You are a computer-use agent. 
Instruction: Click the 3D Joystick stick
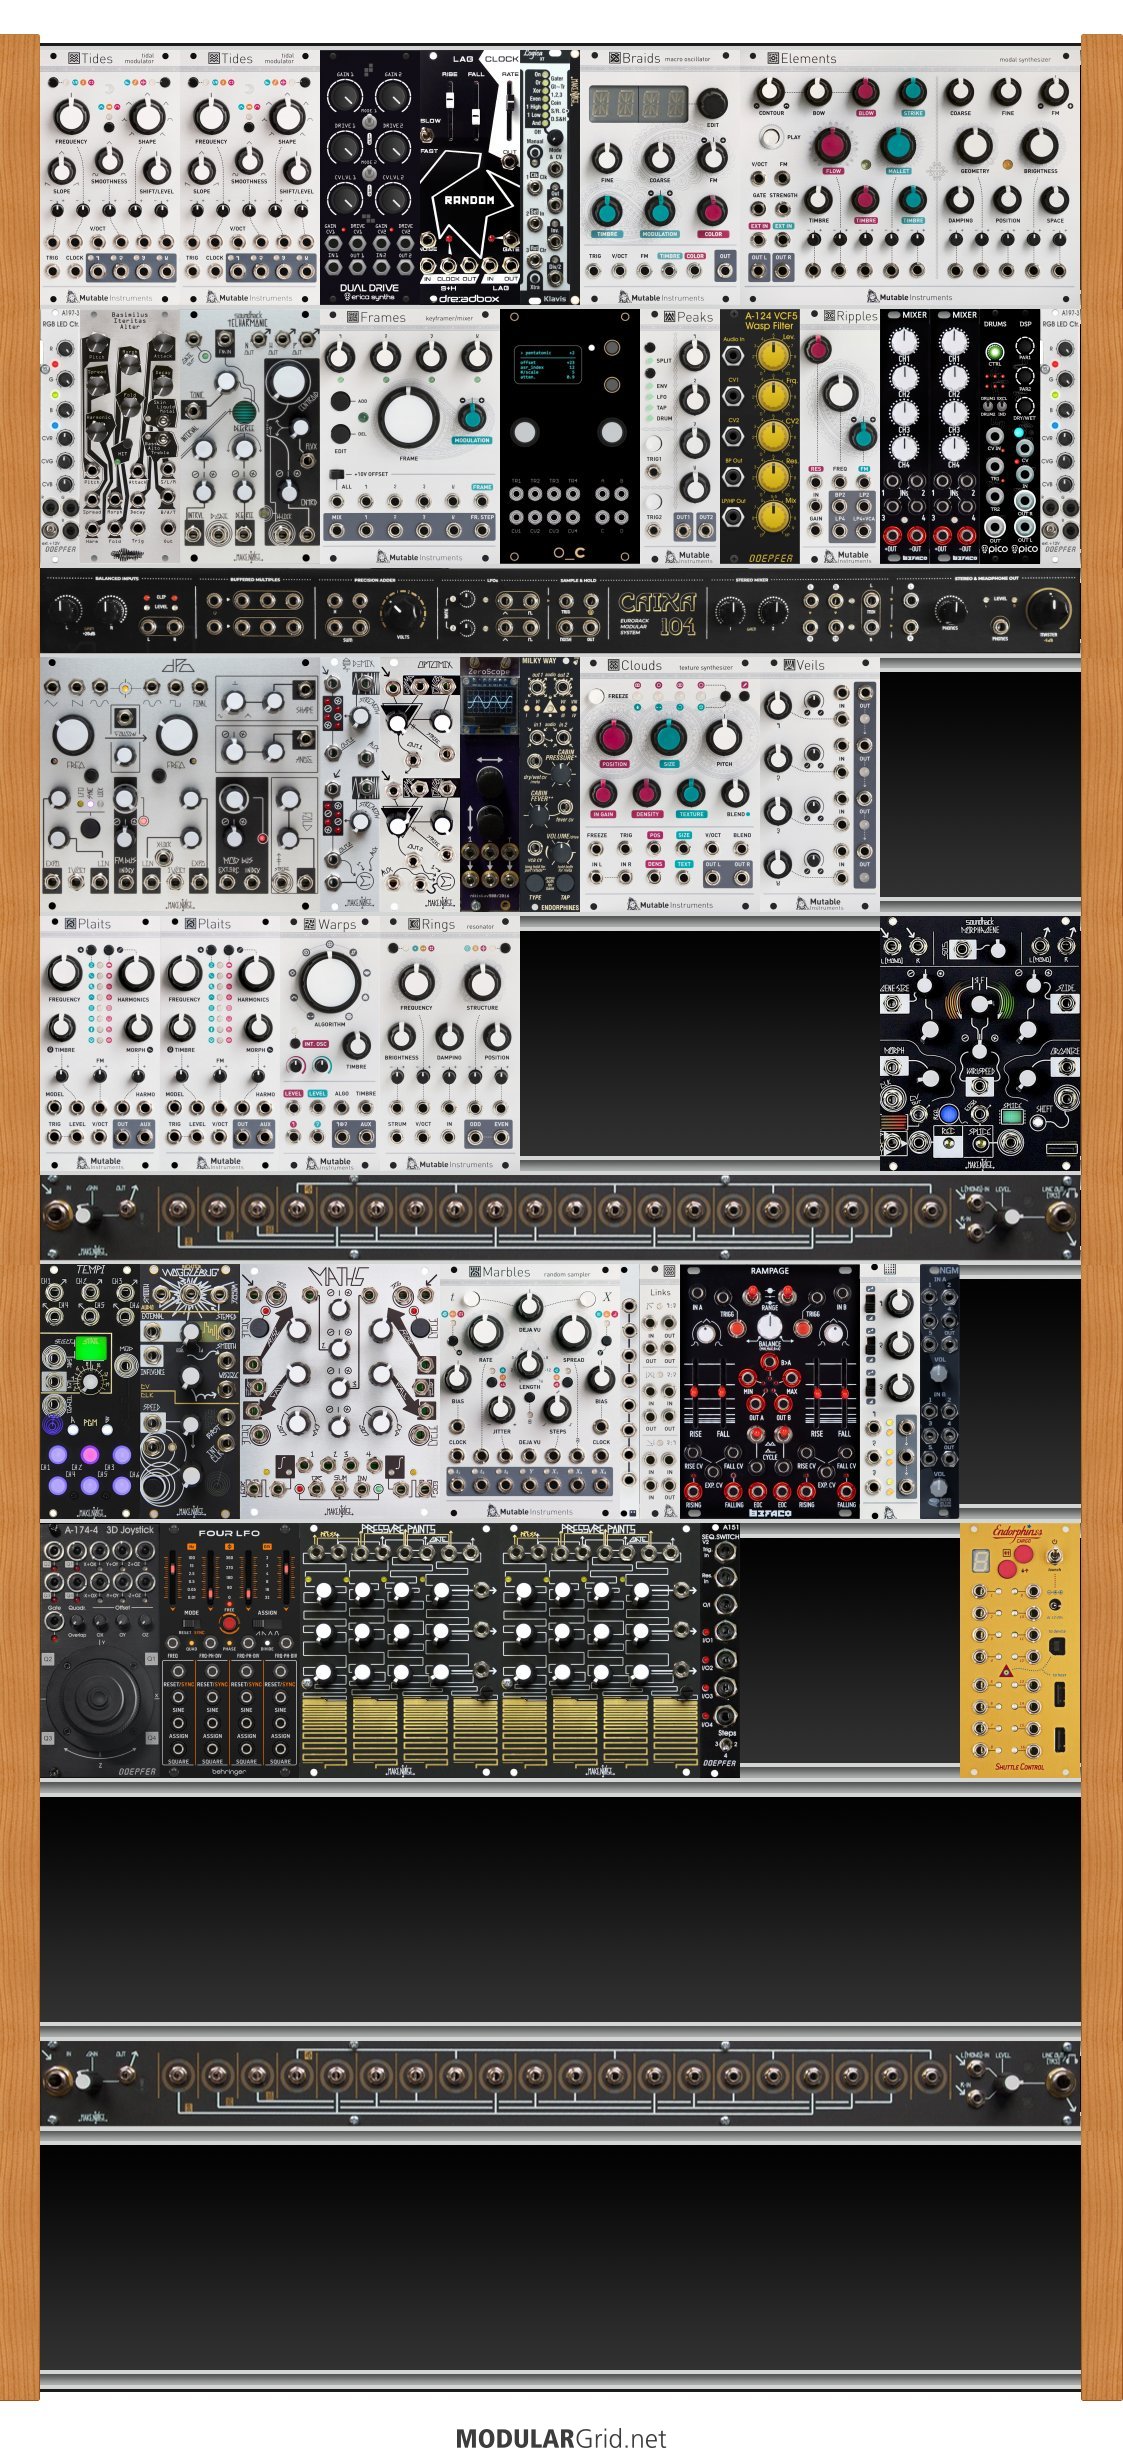pyautogui.click(x=97, y=1697)
